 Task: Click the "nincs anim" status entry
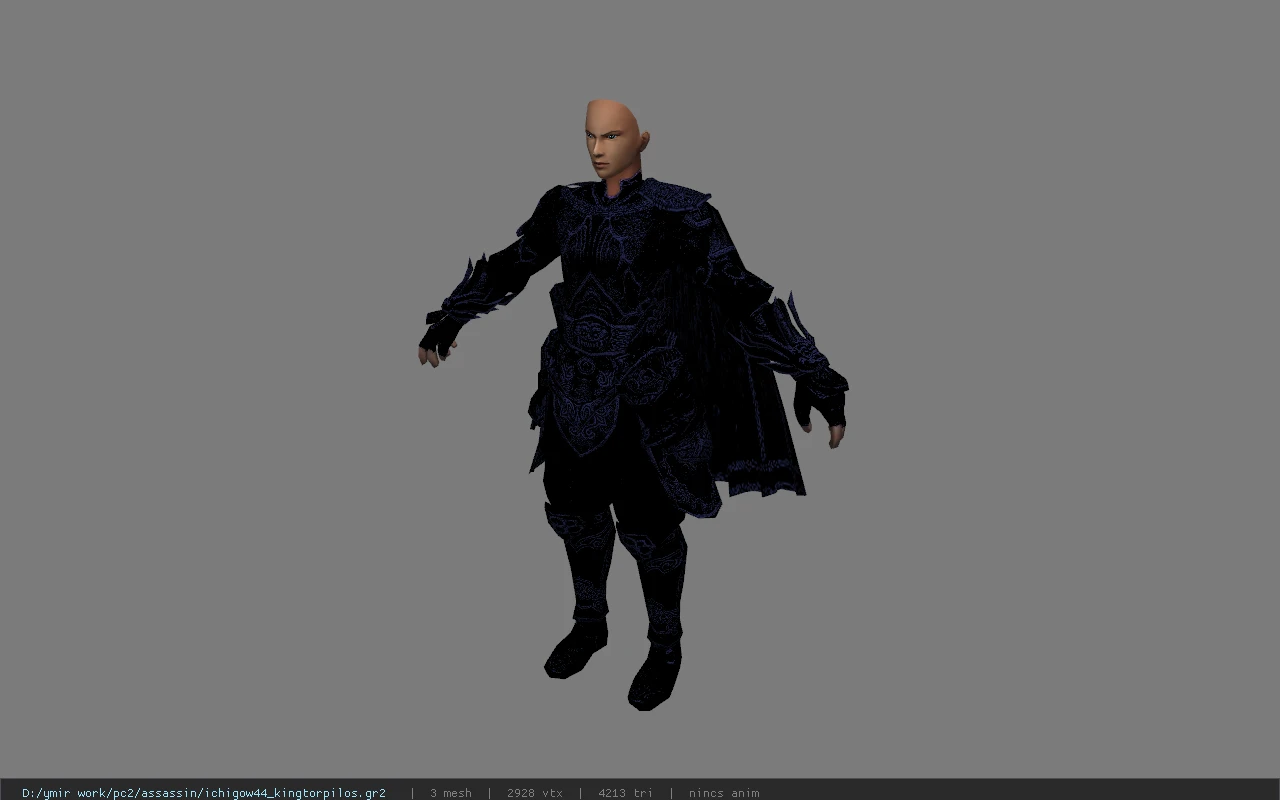pos(723,793)
